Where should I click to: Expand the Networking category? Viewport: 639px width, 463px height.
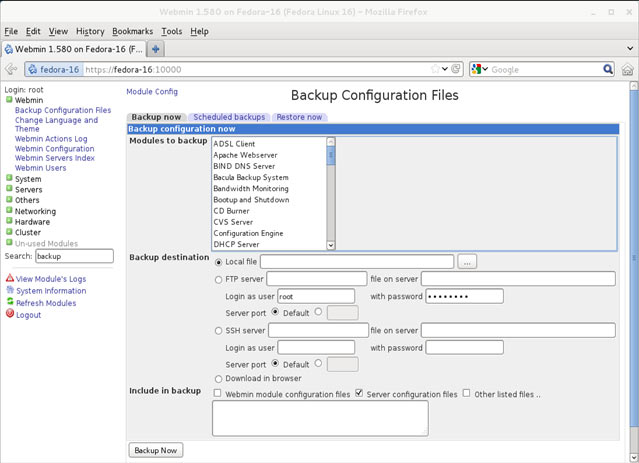click(x=9, y=210)
